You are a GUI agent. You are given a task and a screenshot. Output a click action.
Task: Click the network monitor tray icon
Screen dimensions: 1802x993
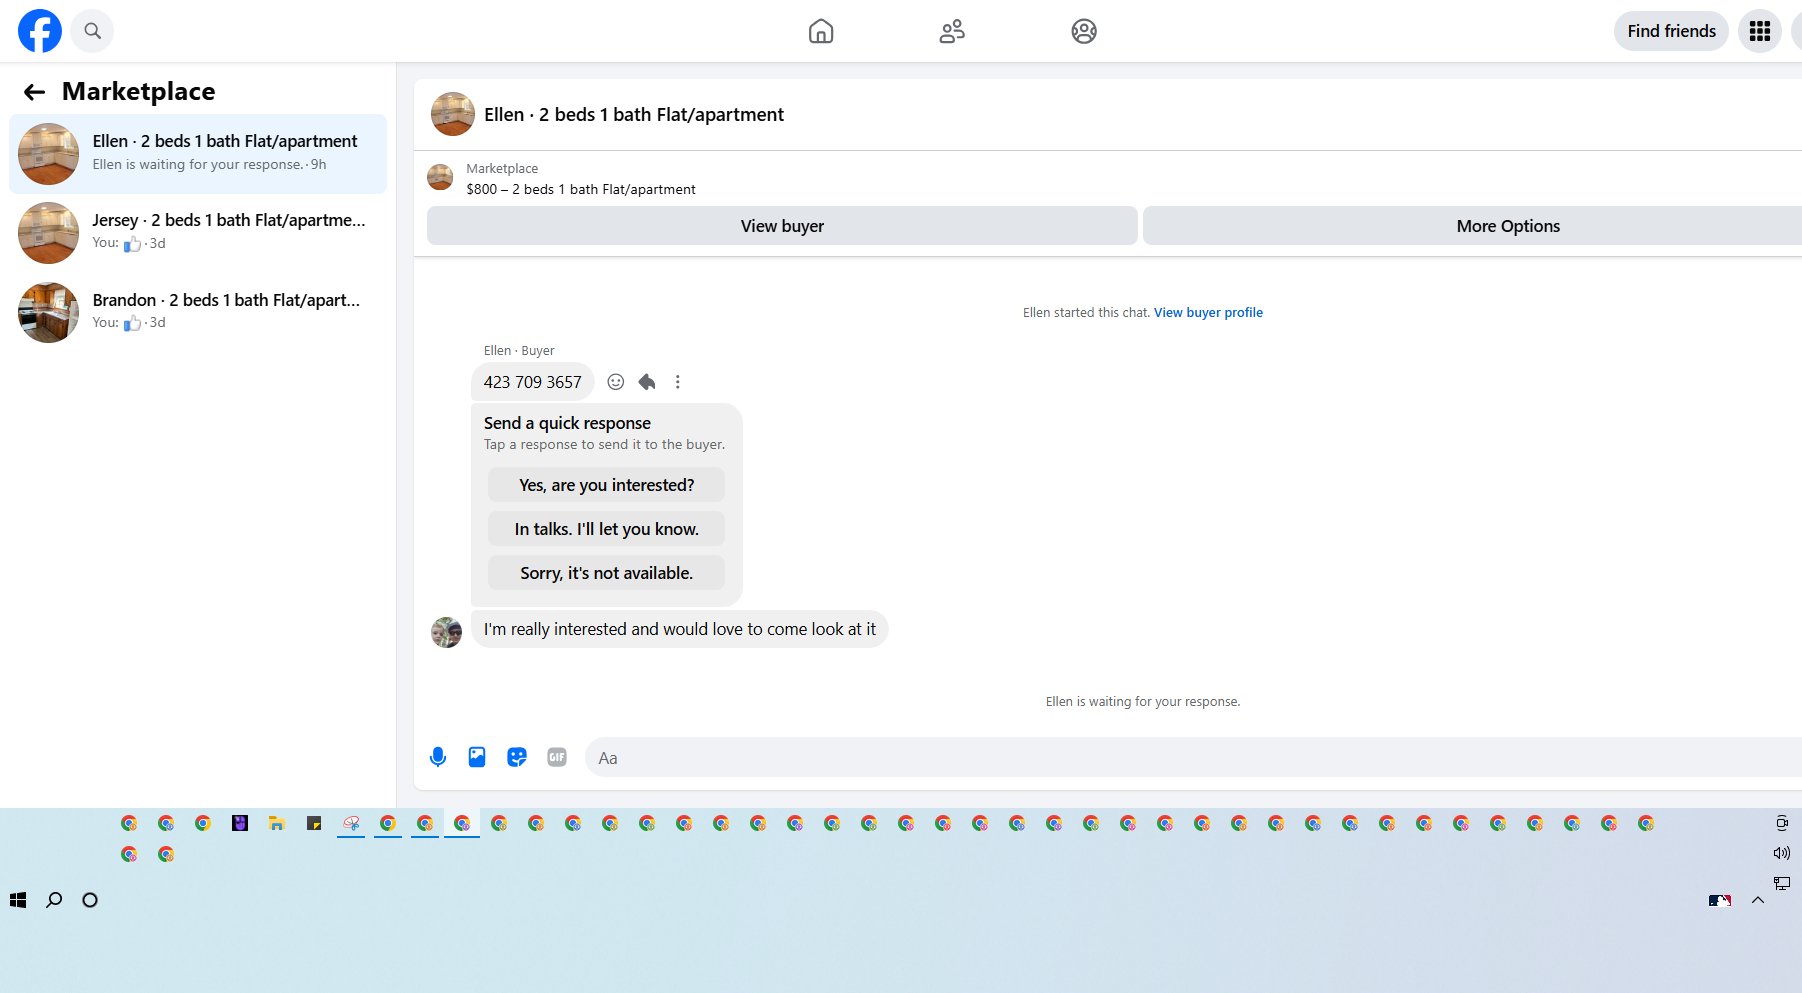(1782, 883)
